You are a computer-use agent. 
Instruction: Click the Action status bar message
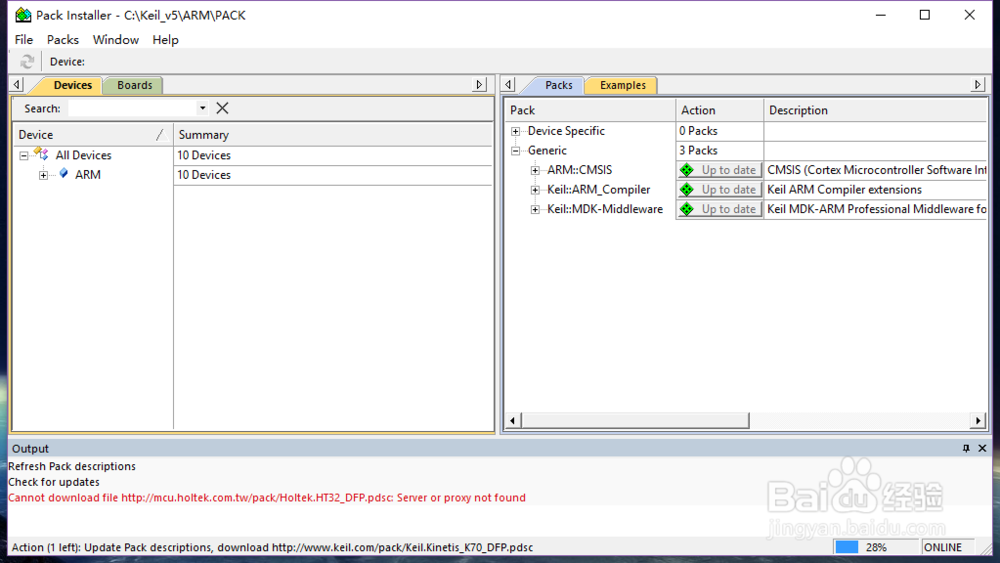click(x=272, y=547)
